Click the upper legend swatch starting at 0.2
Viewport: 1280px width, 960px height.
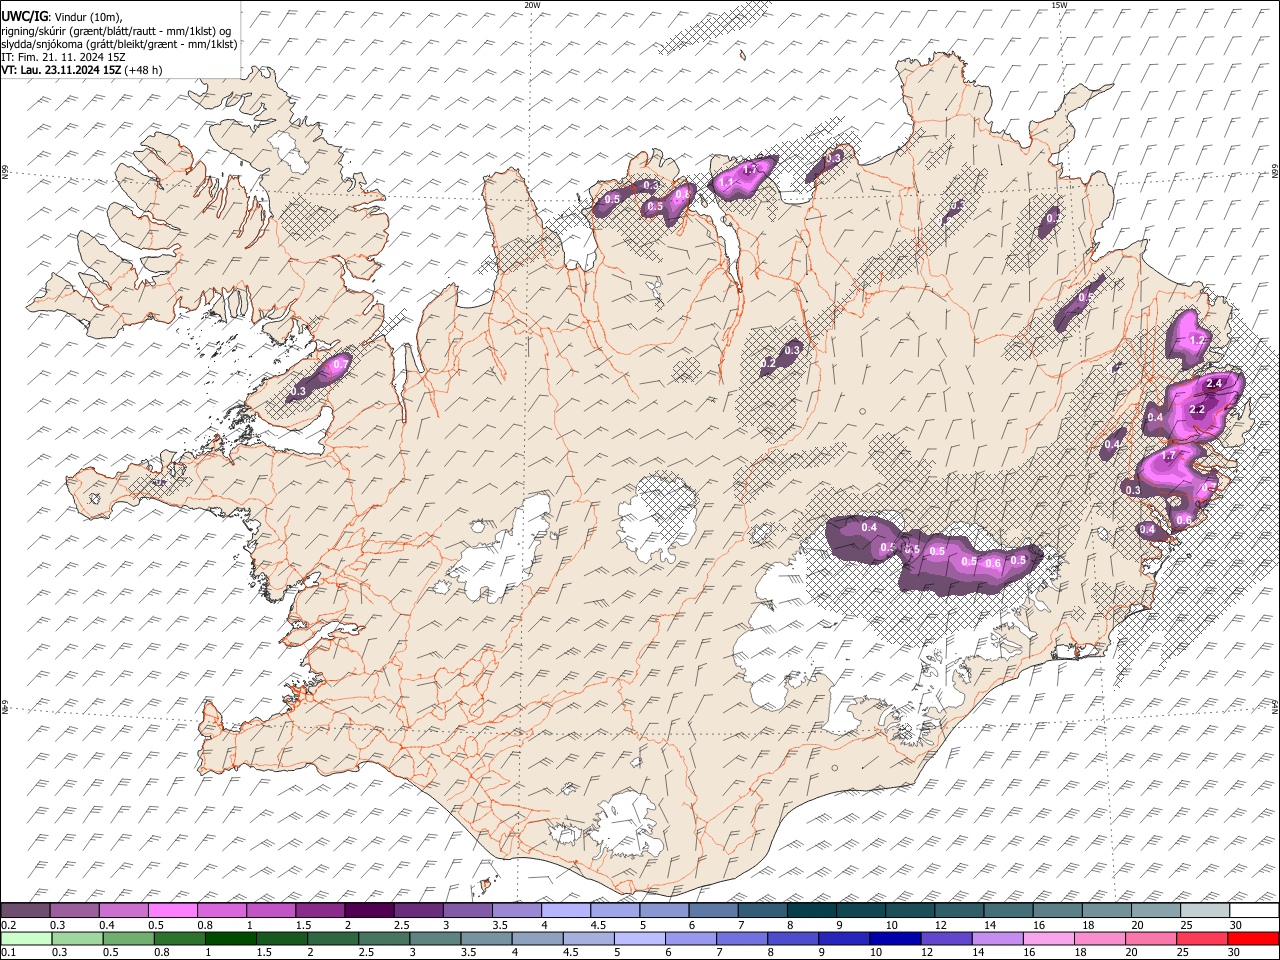click(25, 910)
